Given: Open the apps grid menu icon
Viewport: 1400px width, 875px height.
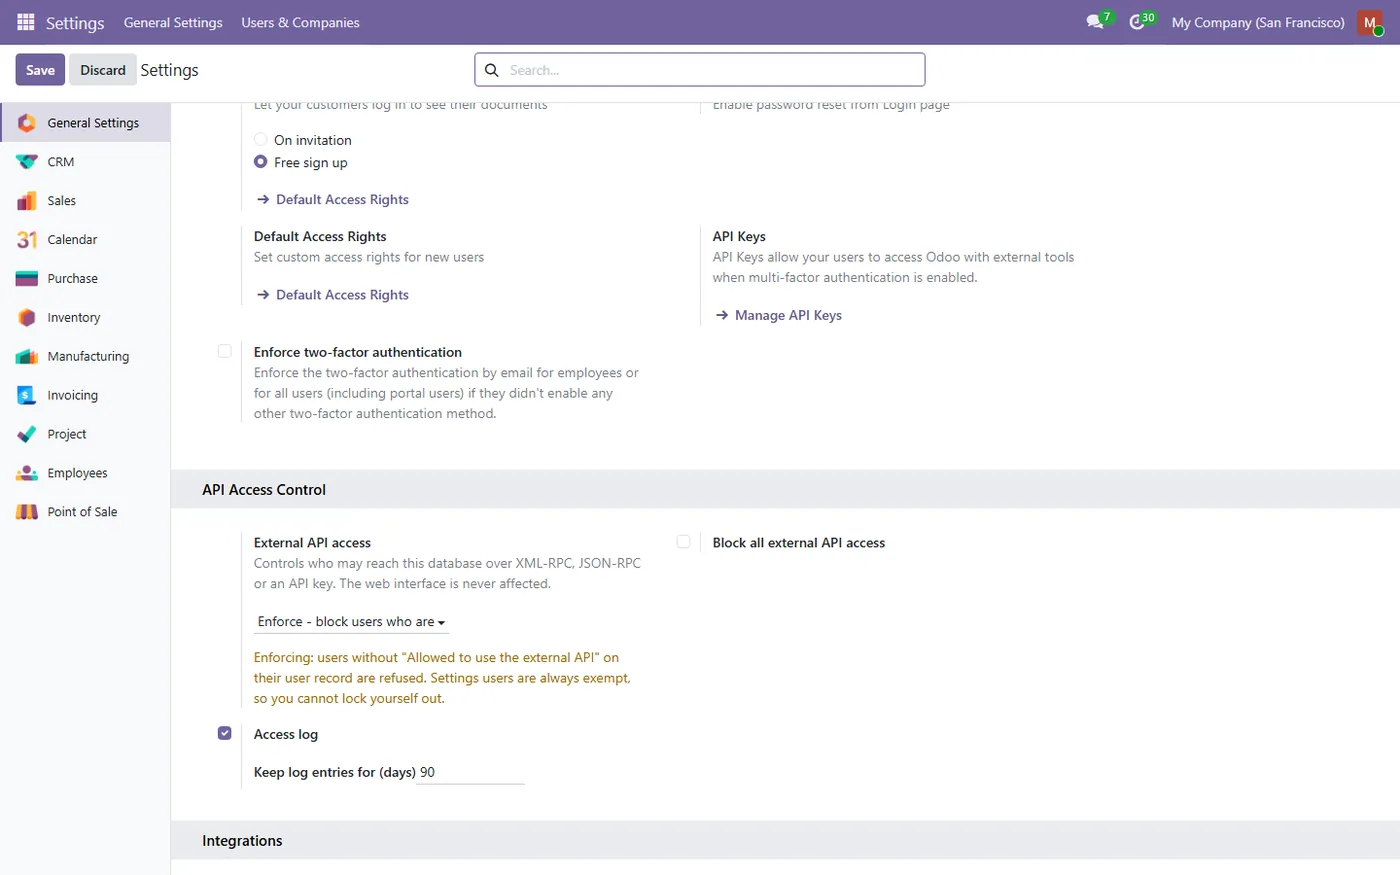Looking at the screenshot, I should pyautogui.click(x=26, y=22).
